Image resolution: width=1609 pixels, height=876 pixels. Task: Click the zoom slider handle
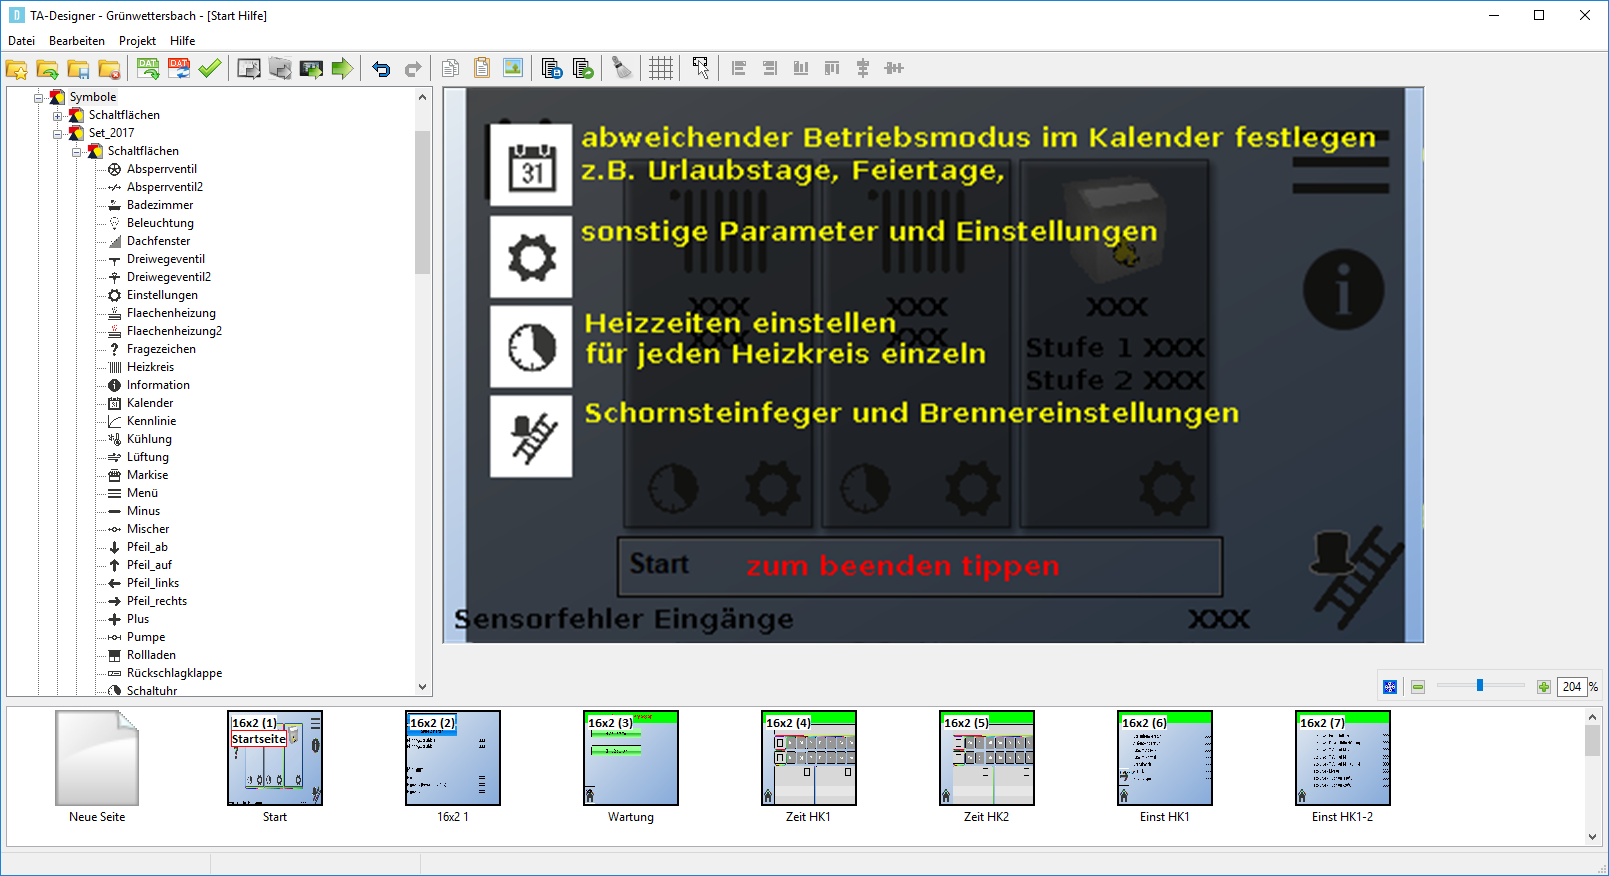1480,686
